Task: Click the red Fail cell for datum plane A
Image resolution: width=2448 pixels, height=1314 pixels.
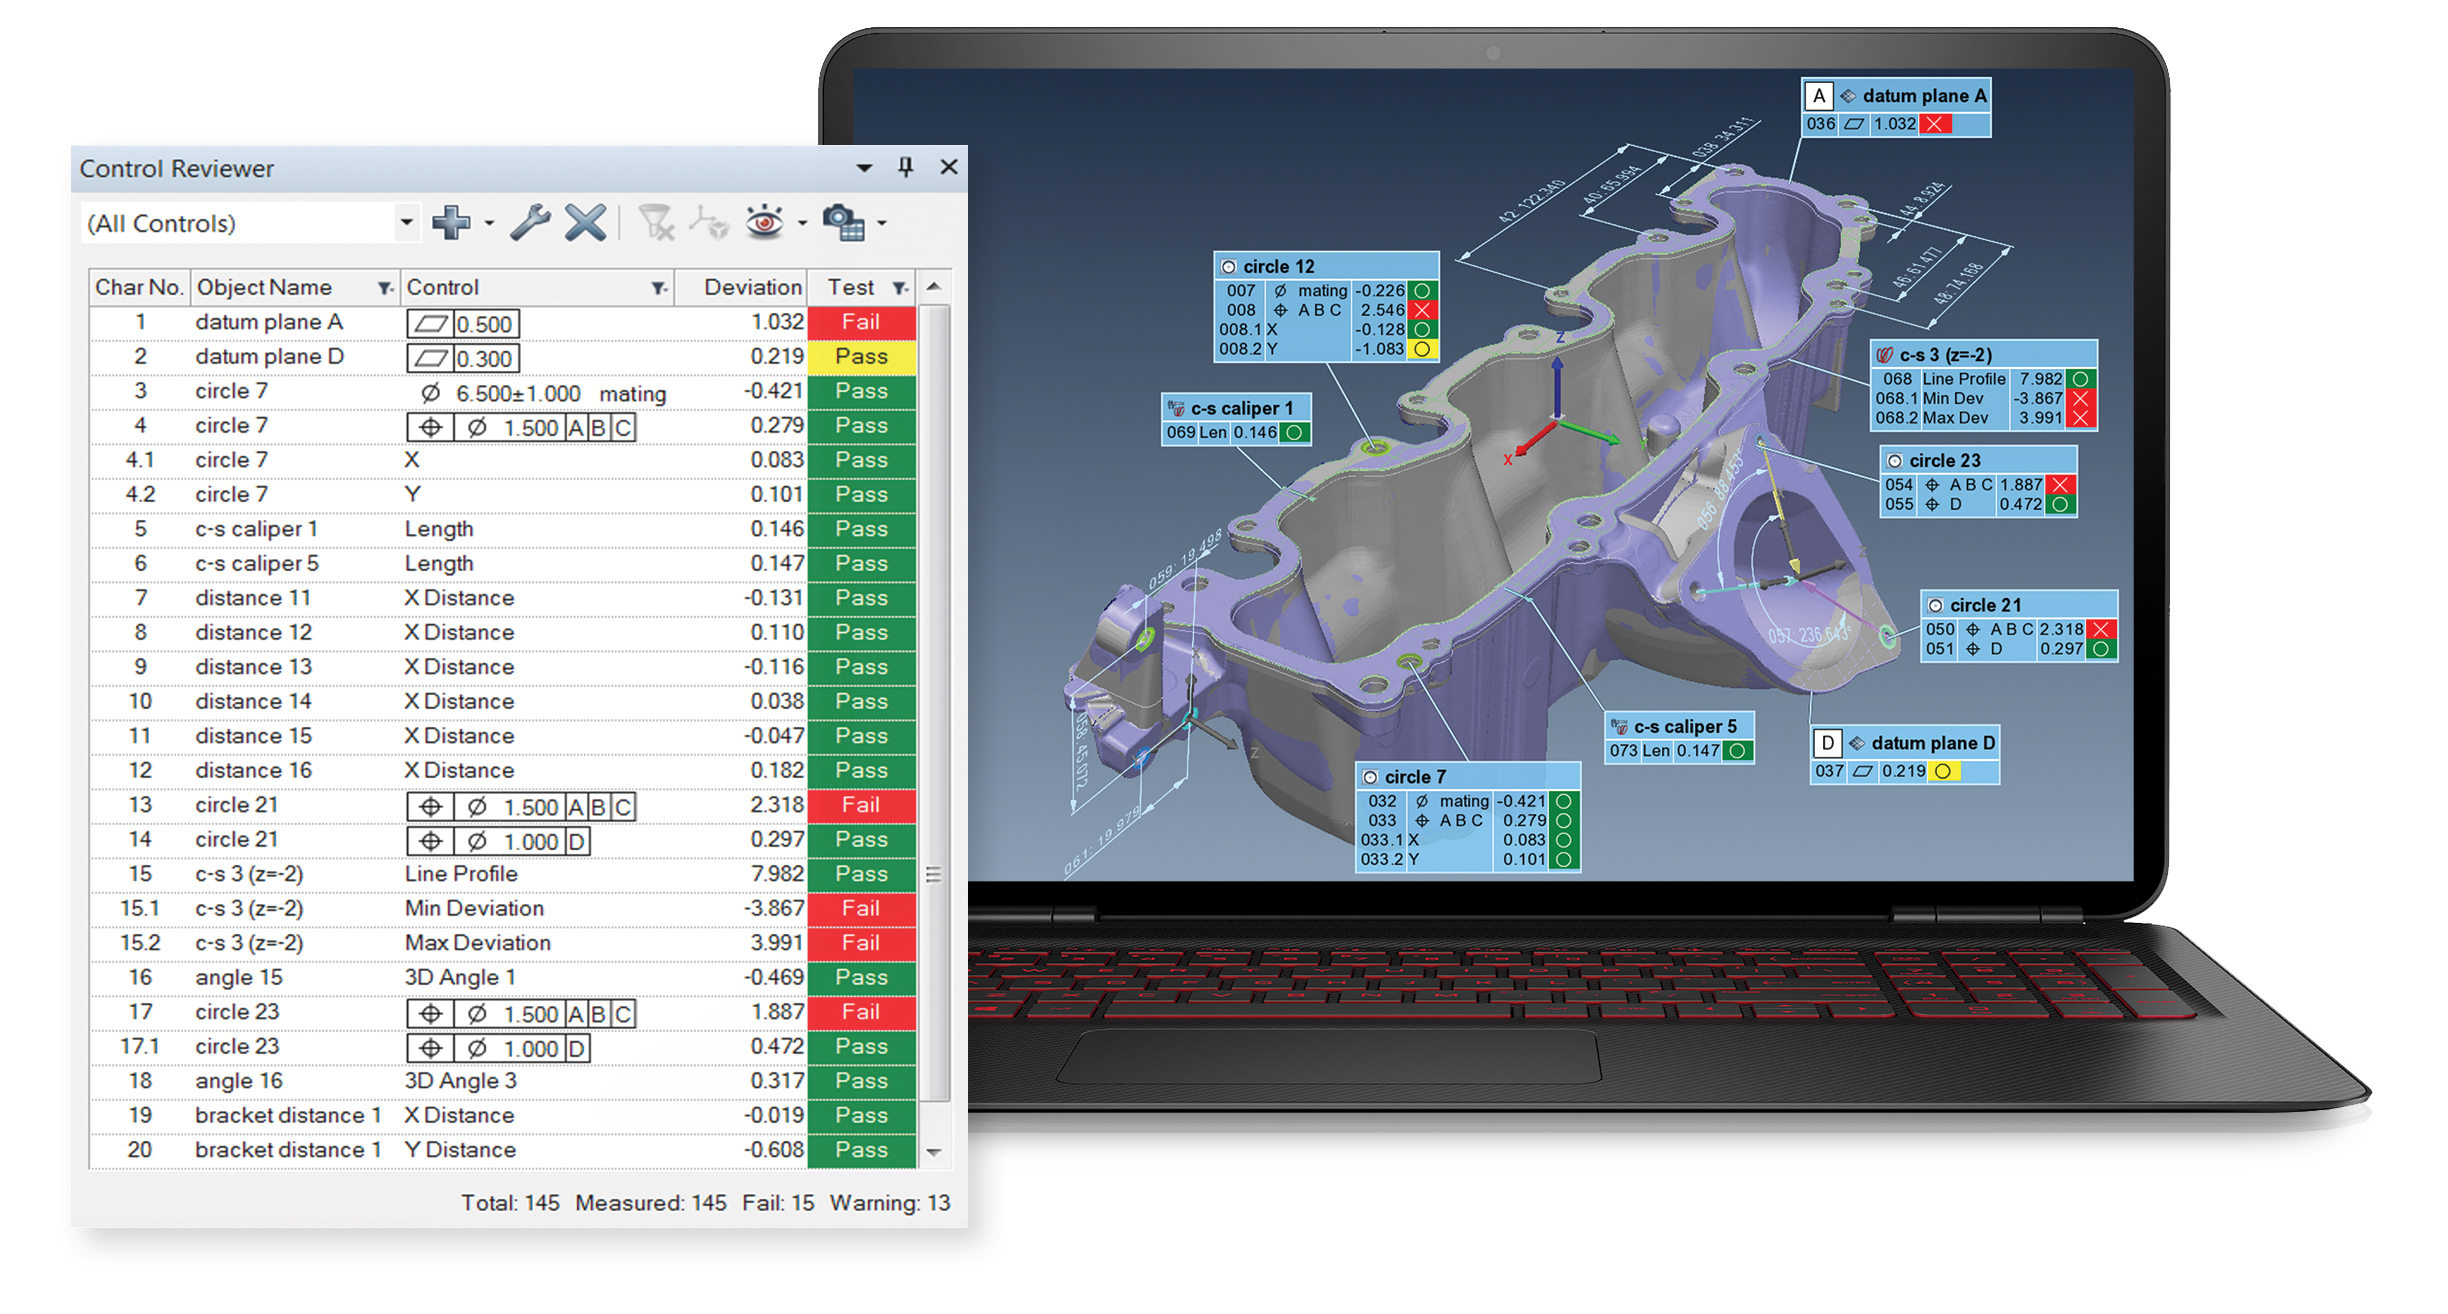Action: pos(861,322)
